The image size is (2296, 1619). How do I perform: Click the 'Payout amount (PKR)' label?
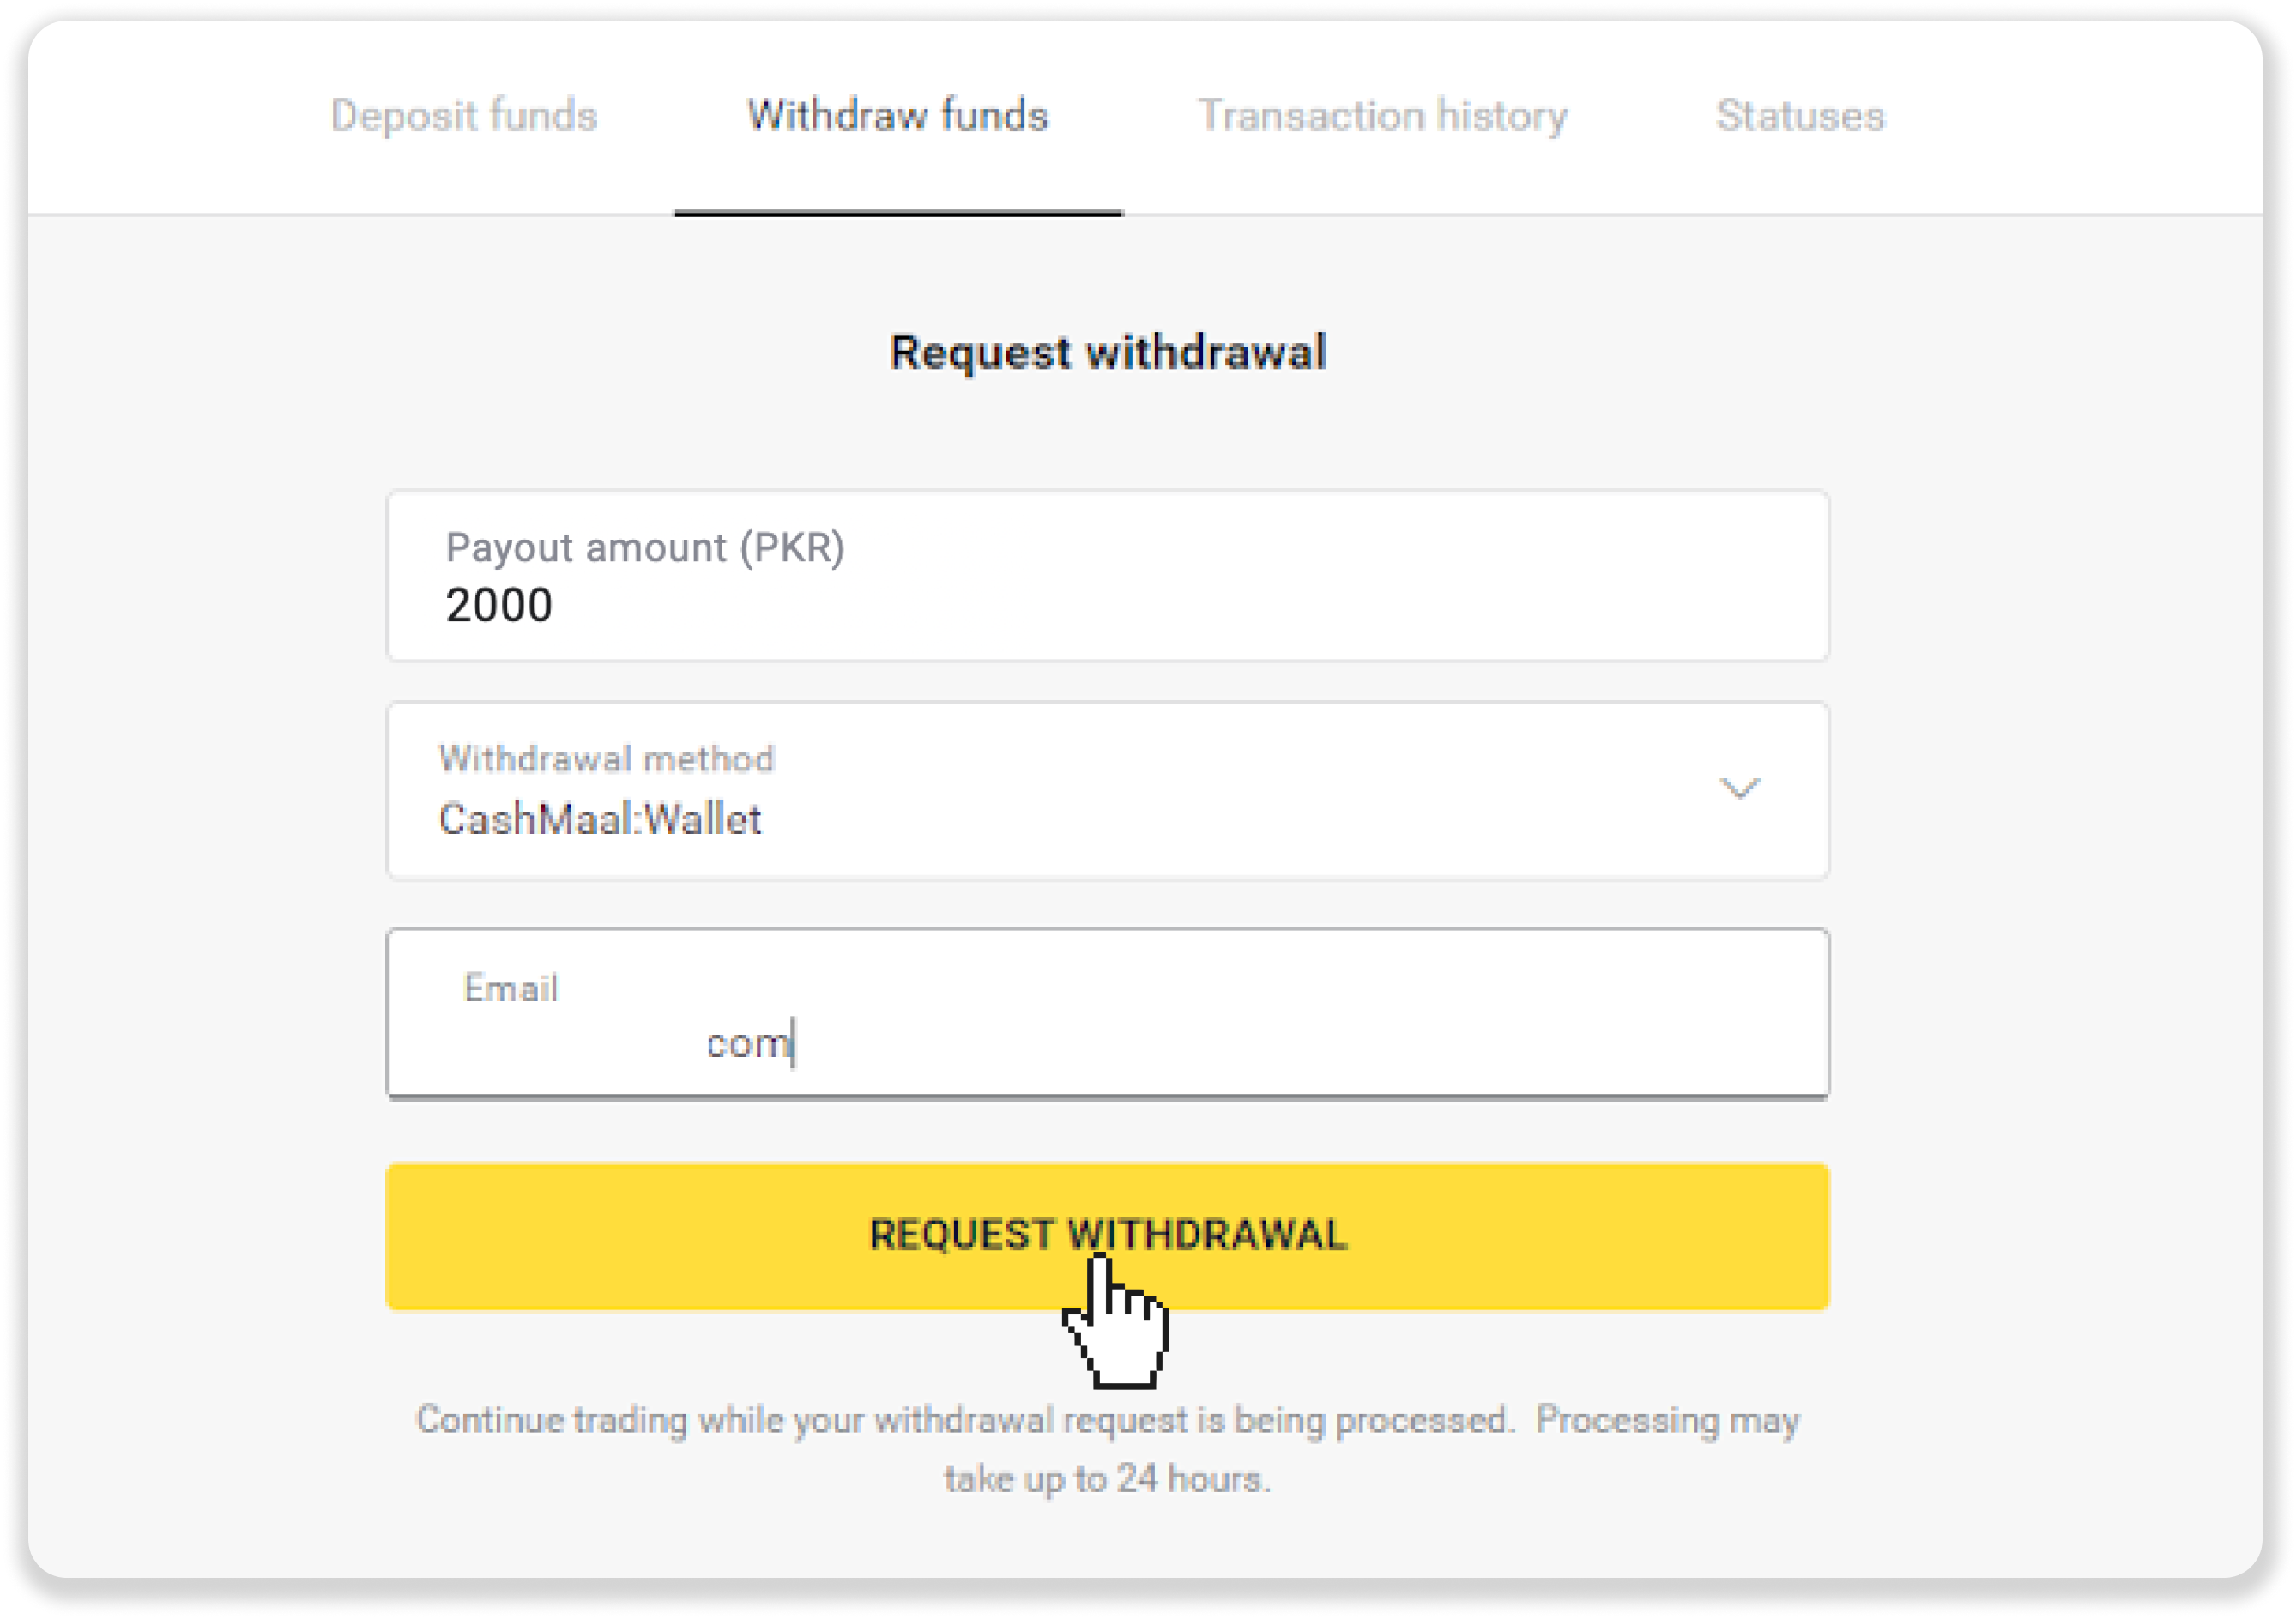[645, 548]
